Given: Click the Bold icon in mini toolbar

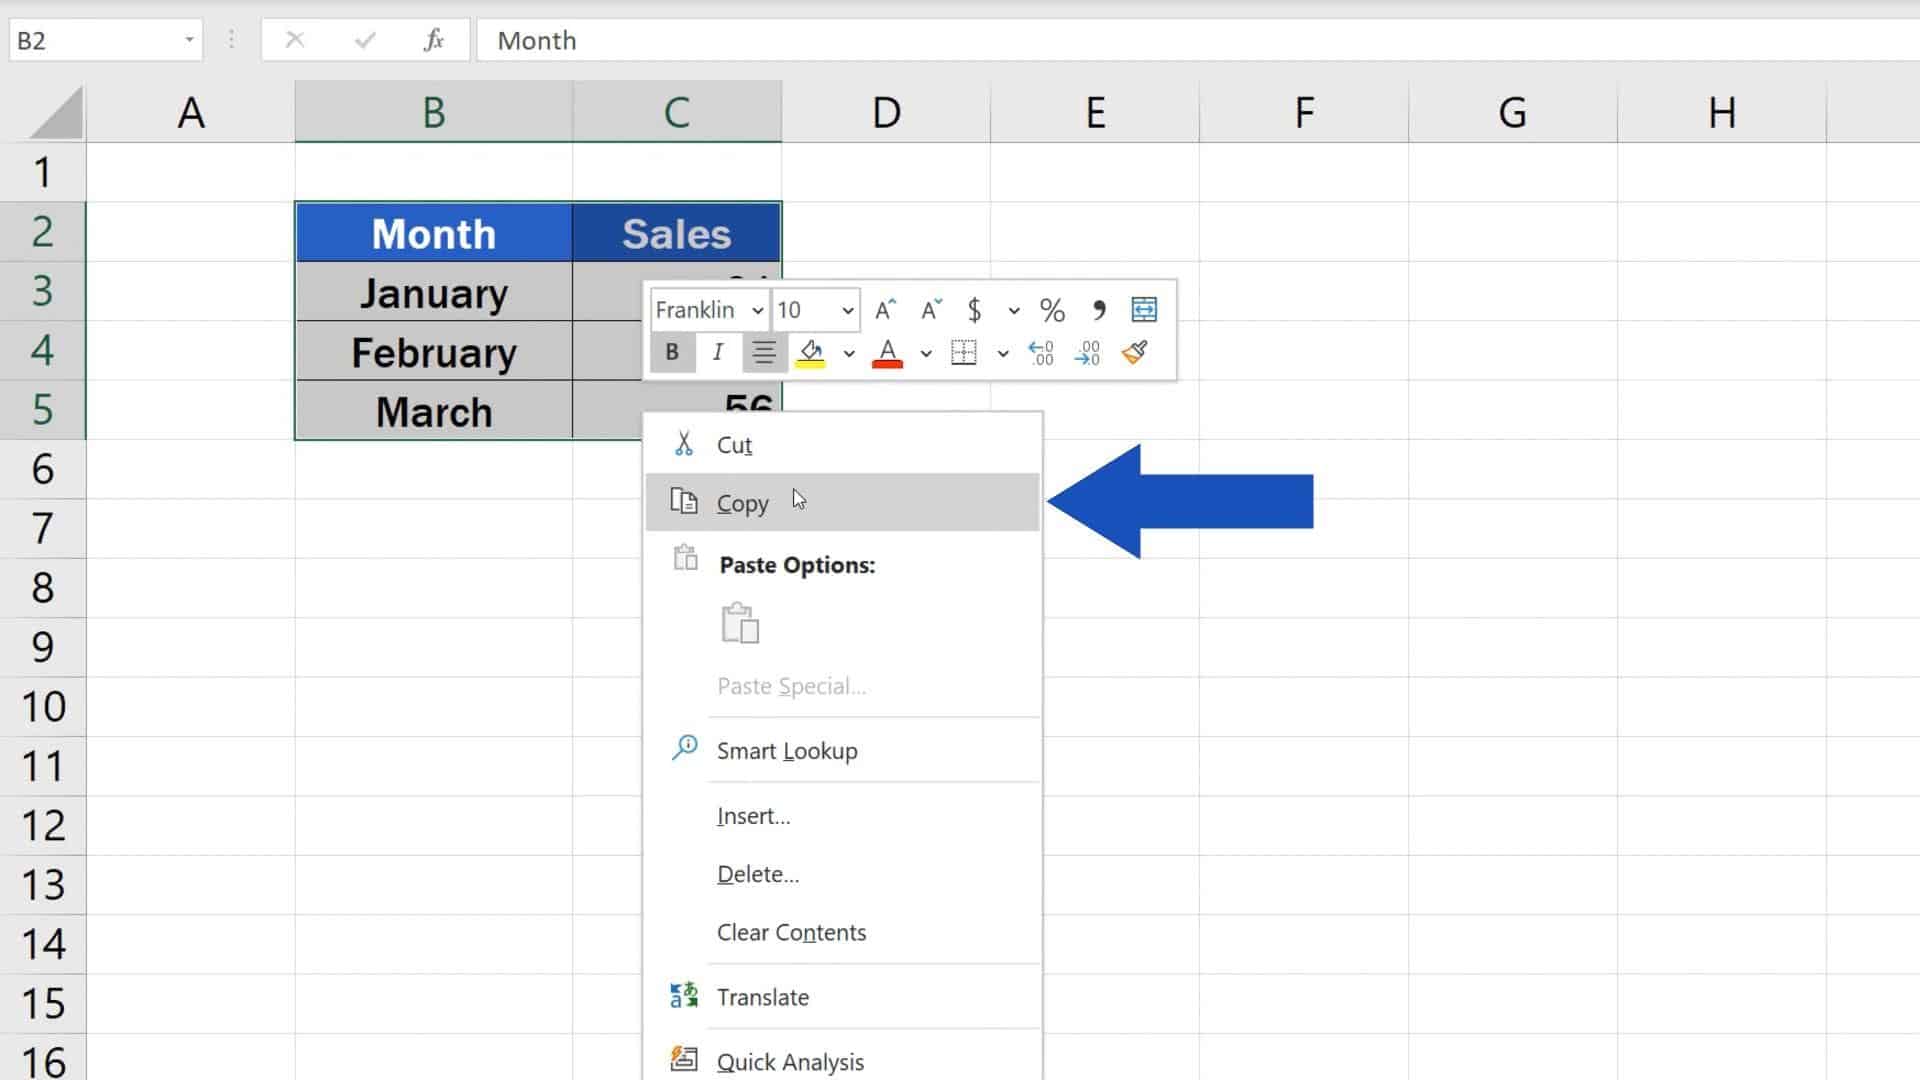Looking at the screenshot, I should coord(671,352).
